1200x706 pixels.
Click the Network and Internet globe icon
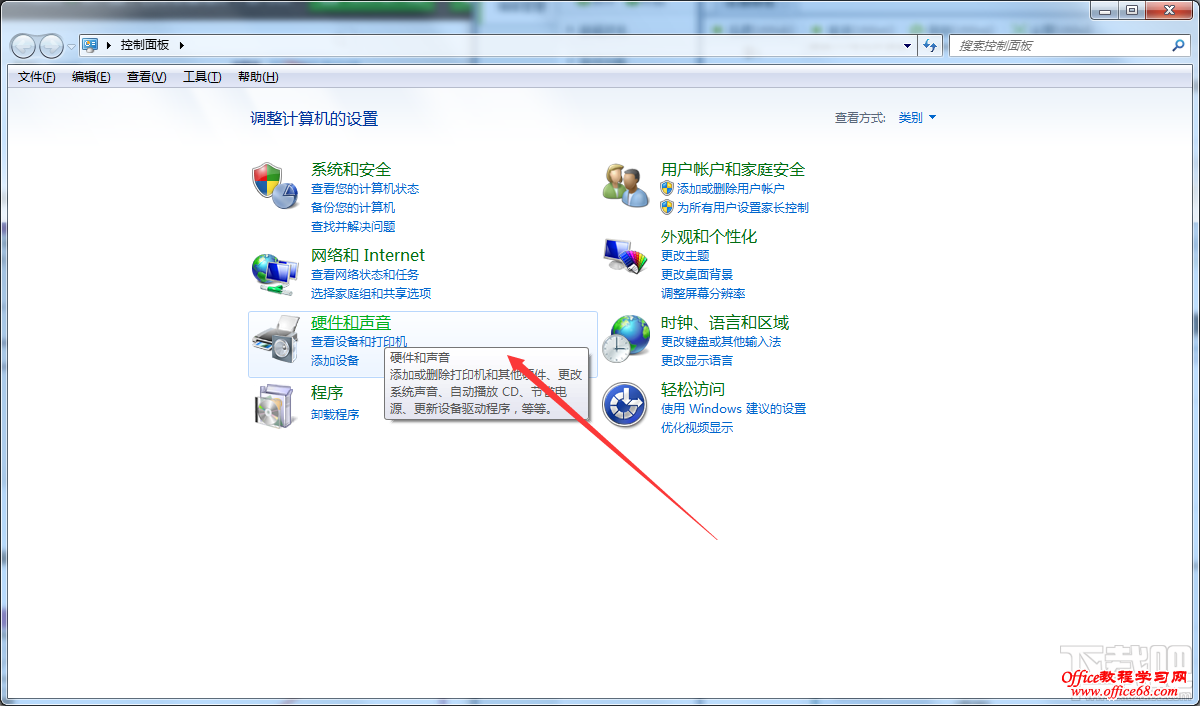pos(274,272)
